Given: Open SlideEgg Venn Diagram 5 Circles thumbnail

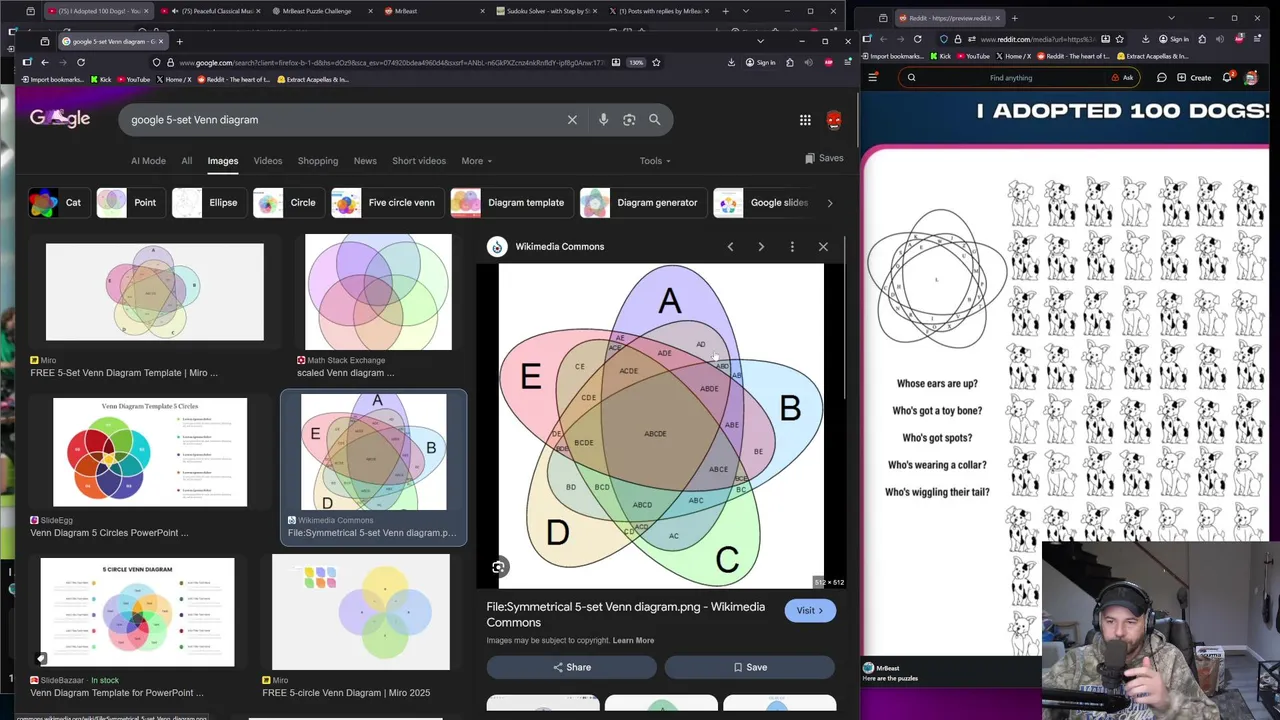Looking at the screenshot, I should (150, 452).
